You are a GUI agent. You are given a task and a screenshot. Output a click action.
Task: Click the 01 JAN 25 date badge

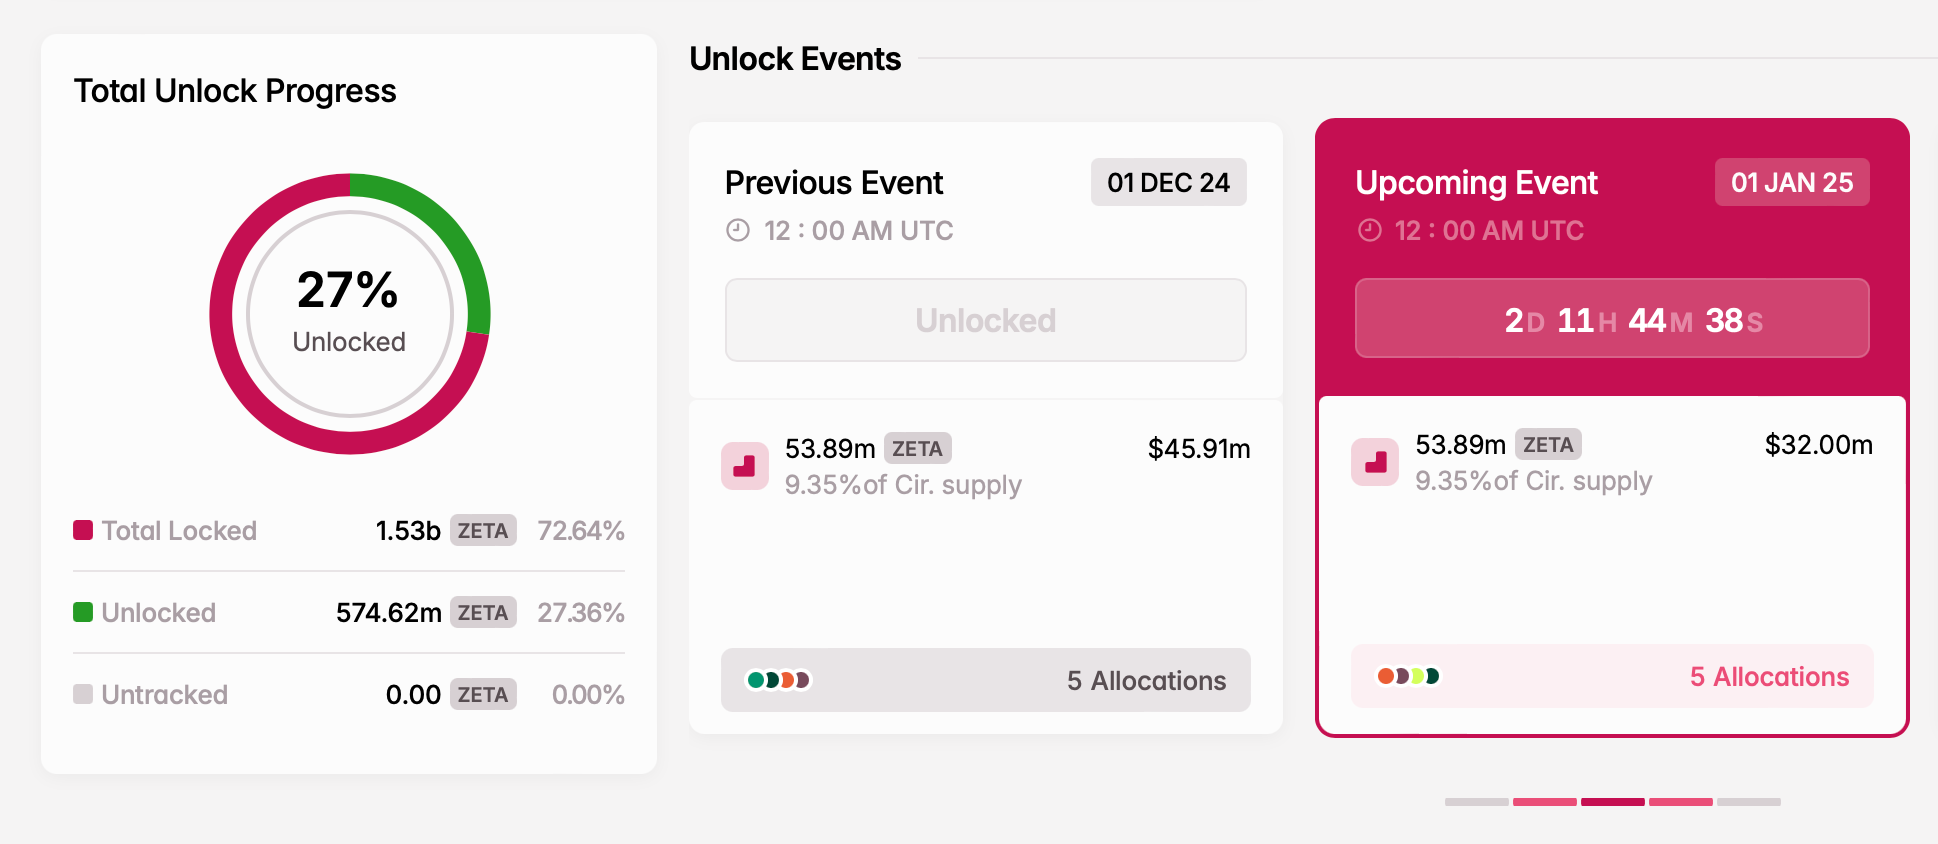click(x=1791, y=182)
